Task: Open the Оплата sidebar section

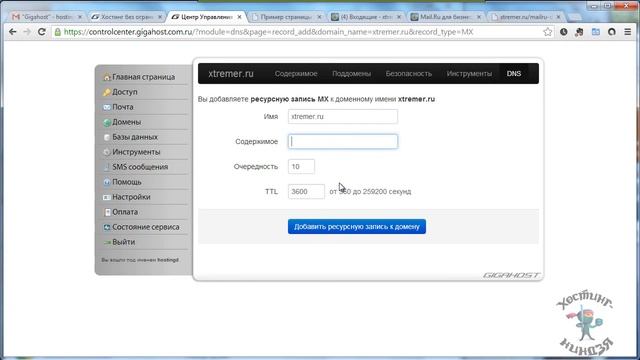Action: point(125,212)
